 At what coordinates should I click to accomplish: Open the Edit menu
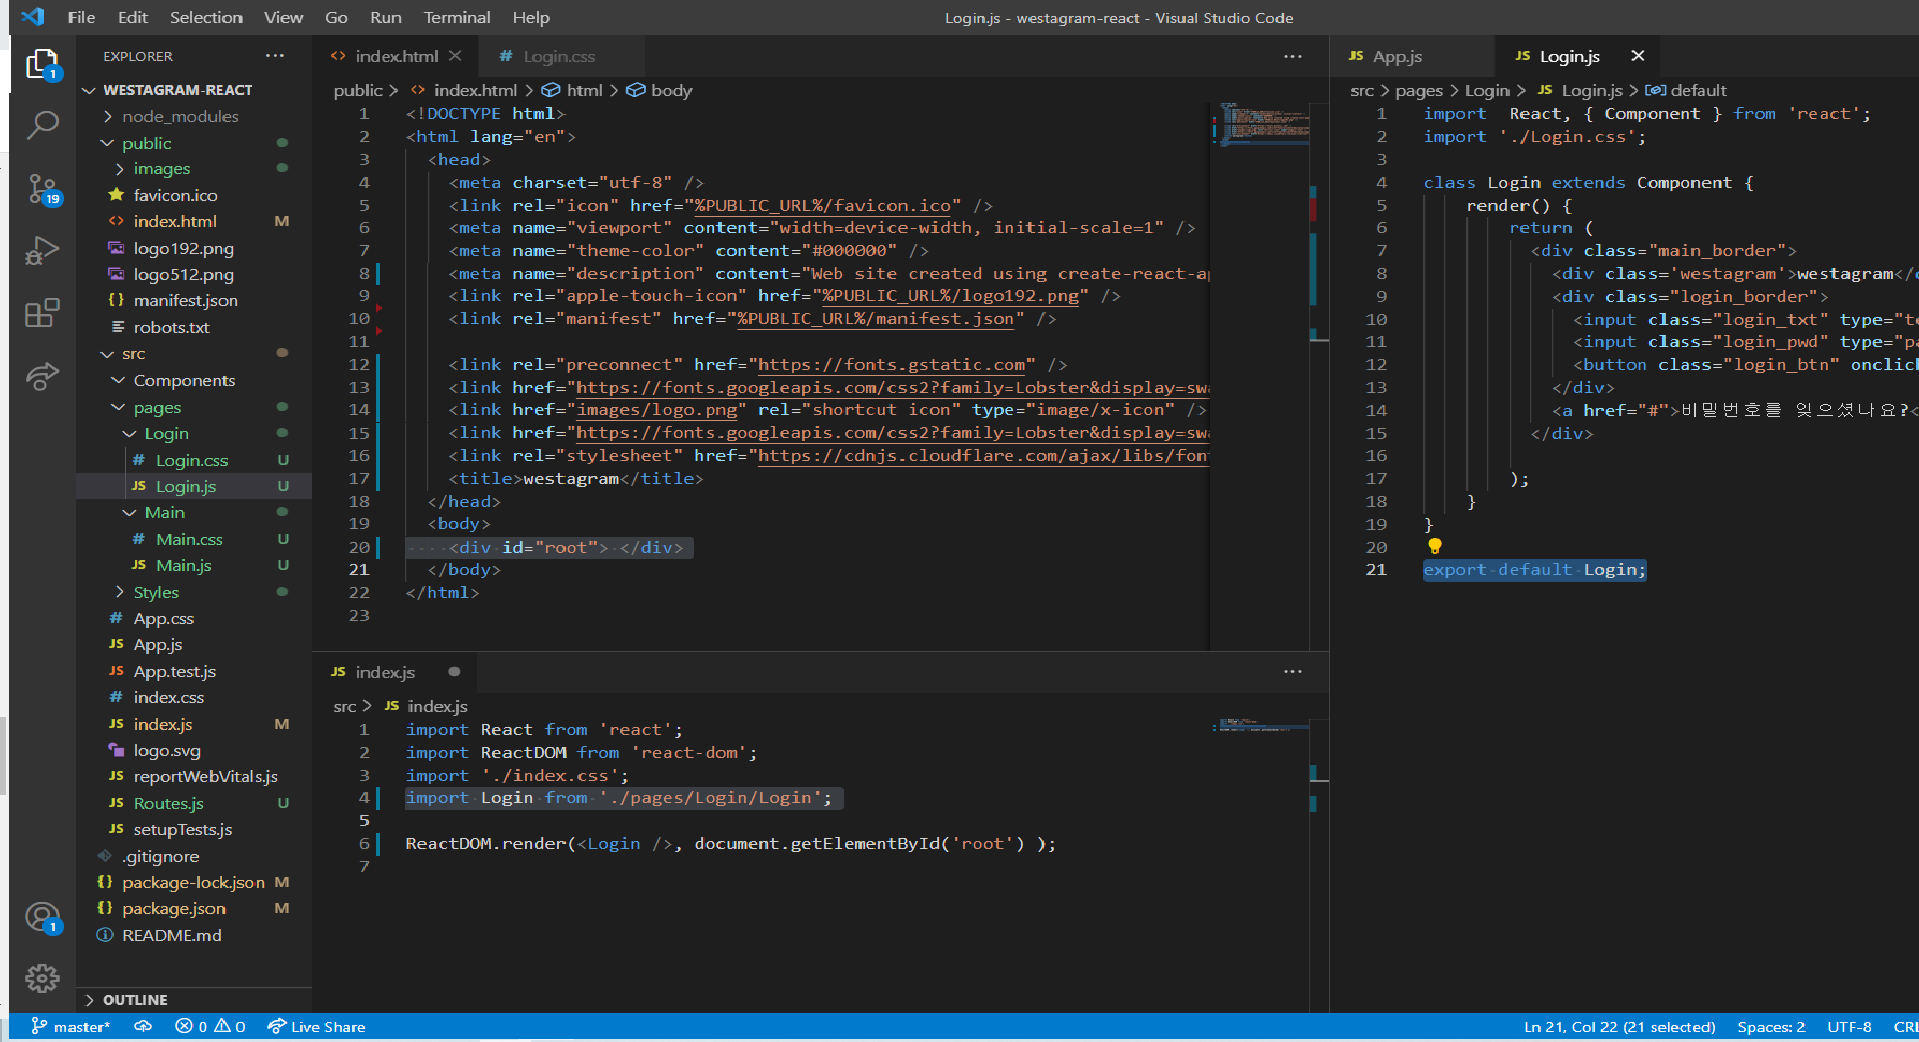coord(132,17)
